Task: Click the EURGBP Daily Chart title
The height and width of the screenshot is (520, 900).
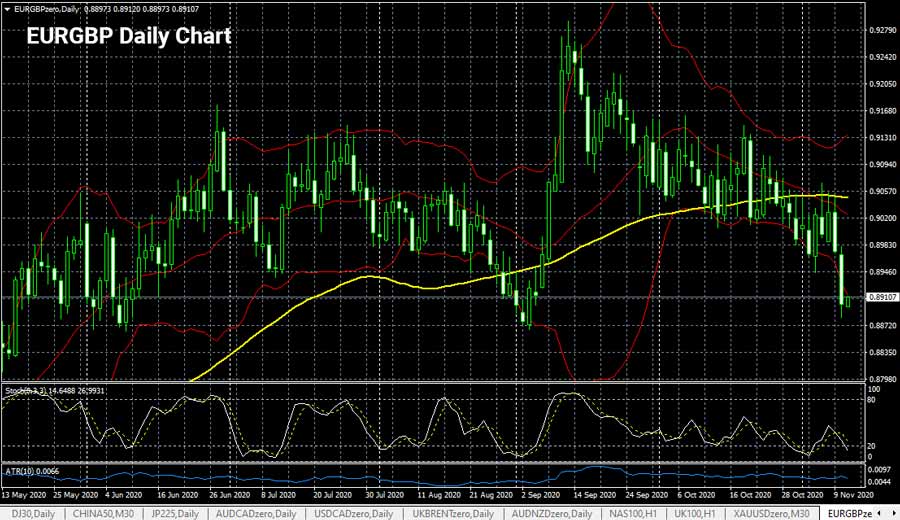Action: pos(129,36)
